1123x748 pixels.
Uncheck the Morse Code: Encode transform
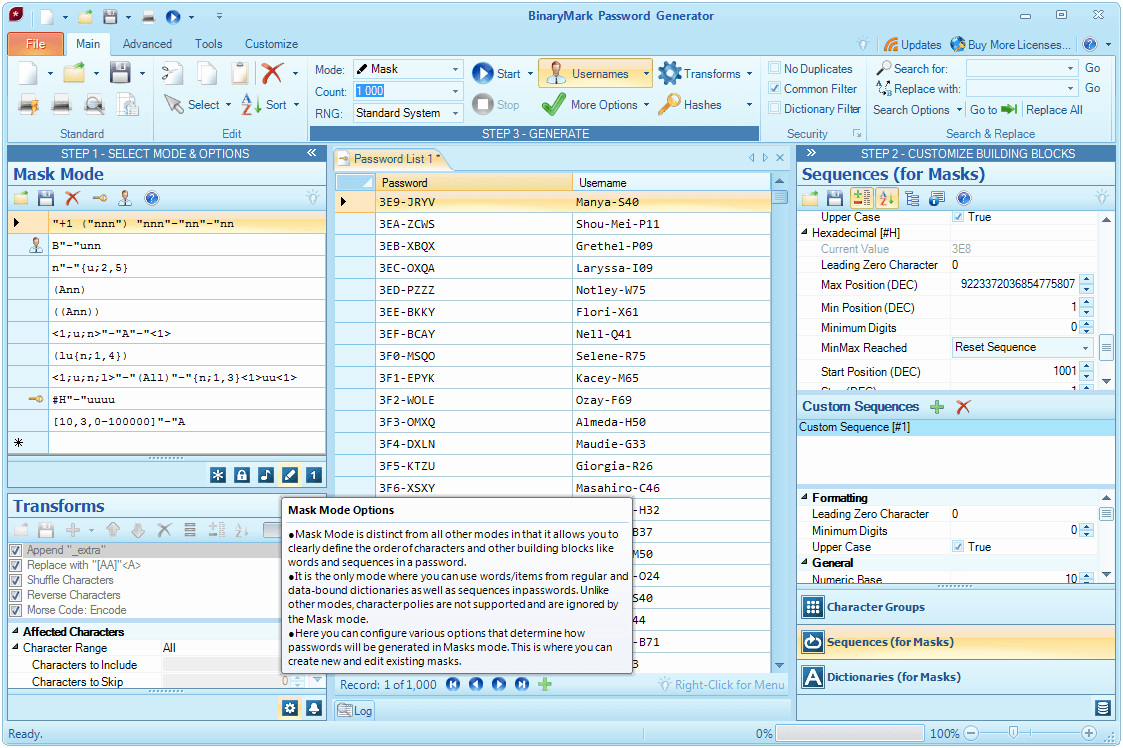click(x=16, y=610)
